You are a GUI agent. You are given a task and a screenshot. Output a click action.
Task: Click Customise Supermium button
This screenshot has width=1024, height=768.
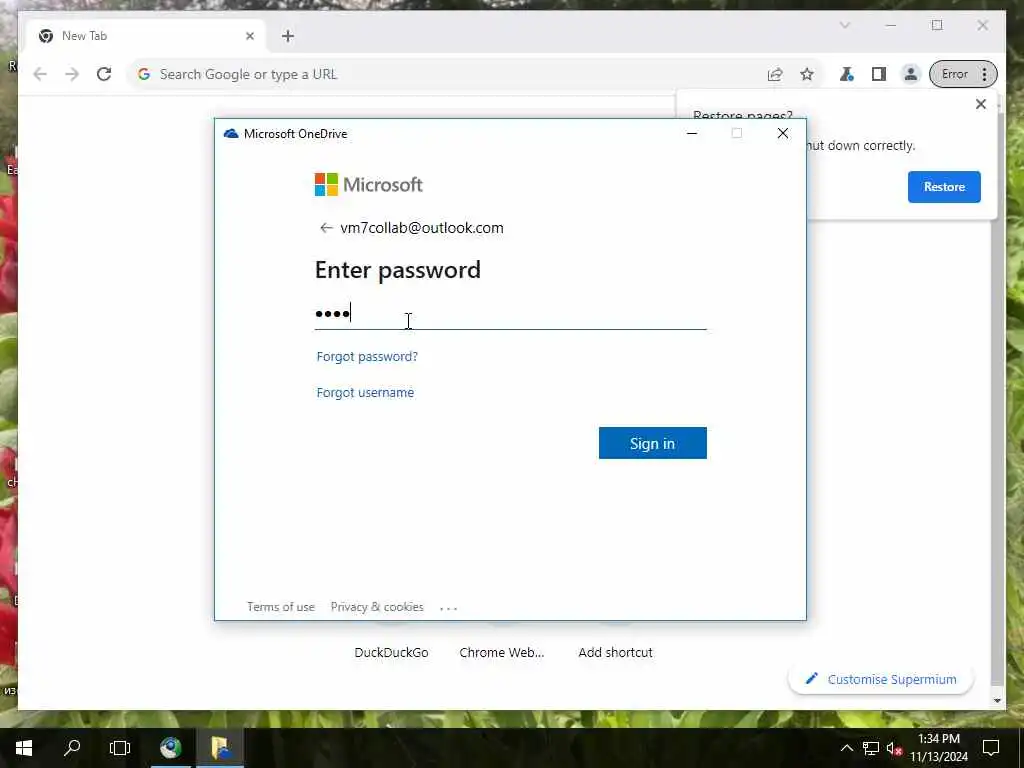coord(881,679)
